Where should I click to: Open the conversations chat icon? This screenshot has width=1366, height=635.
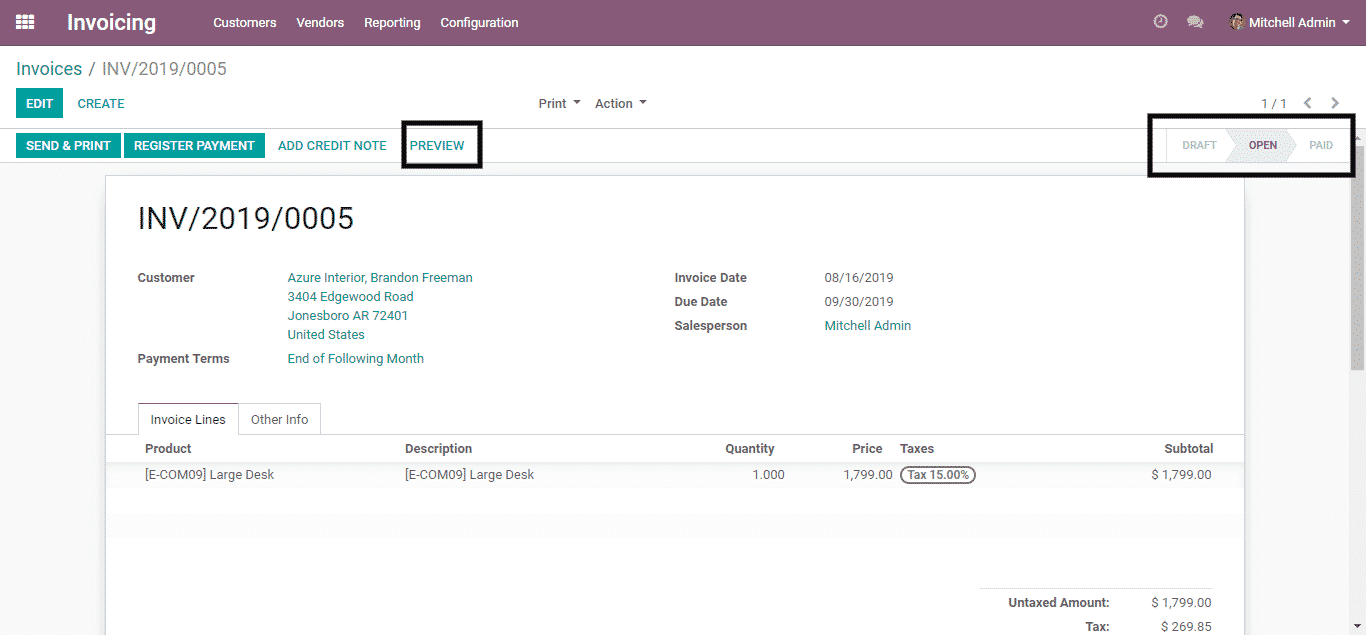click(1194, 22)
